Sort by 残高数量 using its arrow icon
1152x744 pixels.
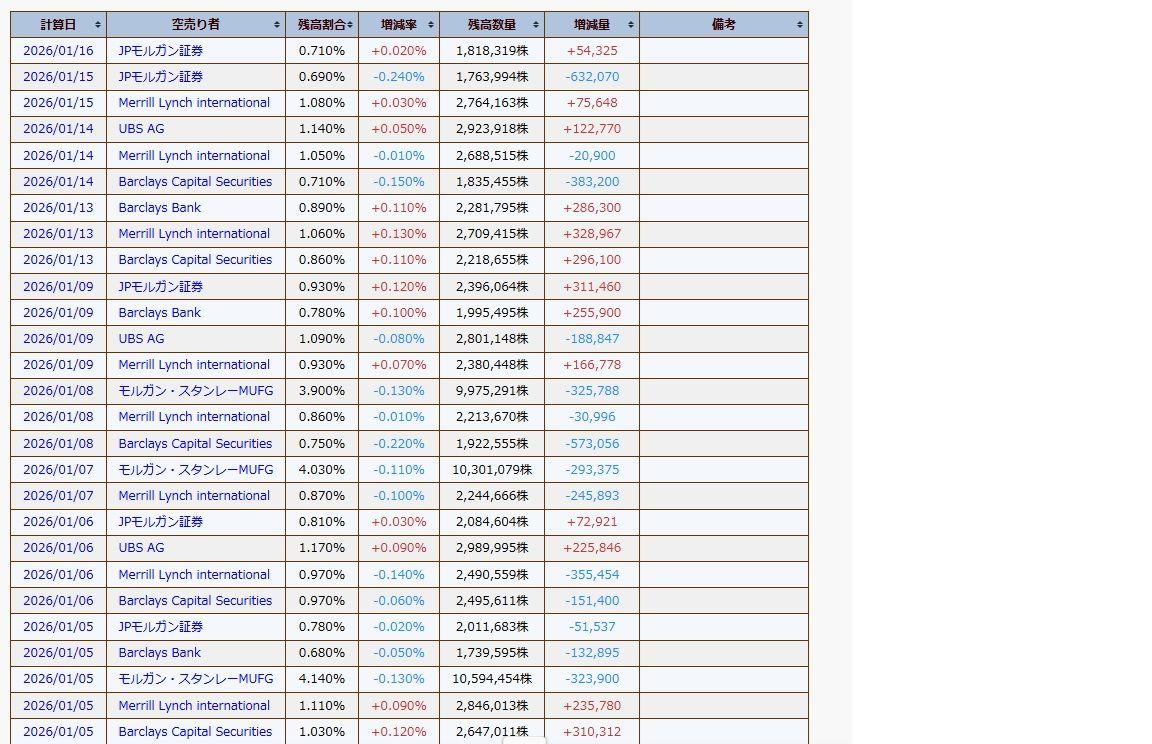[537, 25]
